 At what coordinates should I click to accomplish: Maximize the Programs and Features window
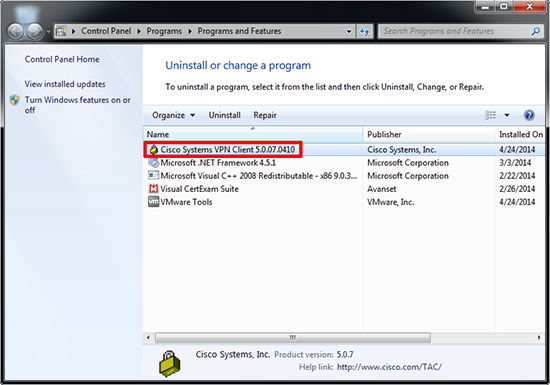pyautogui.click(x=504, y=7)
